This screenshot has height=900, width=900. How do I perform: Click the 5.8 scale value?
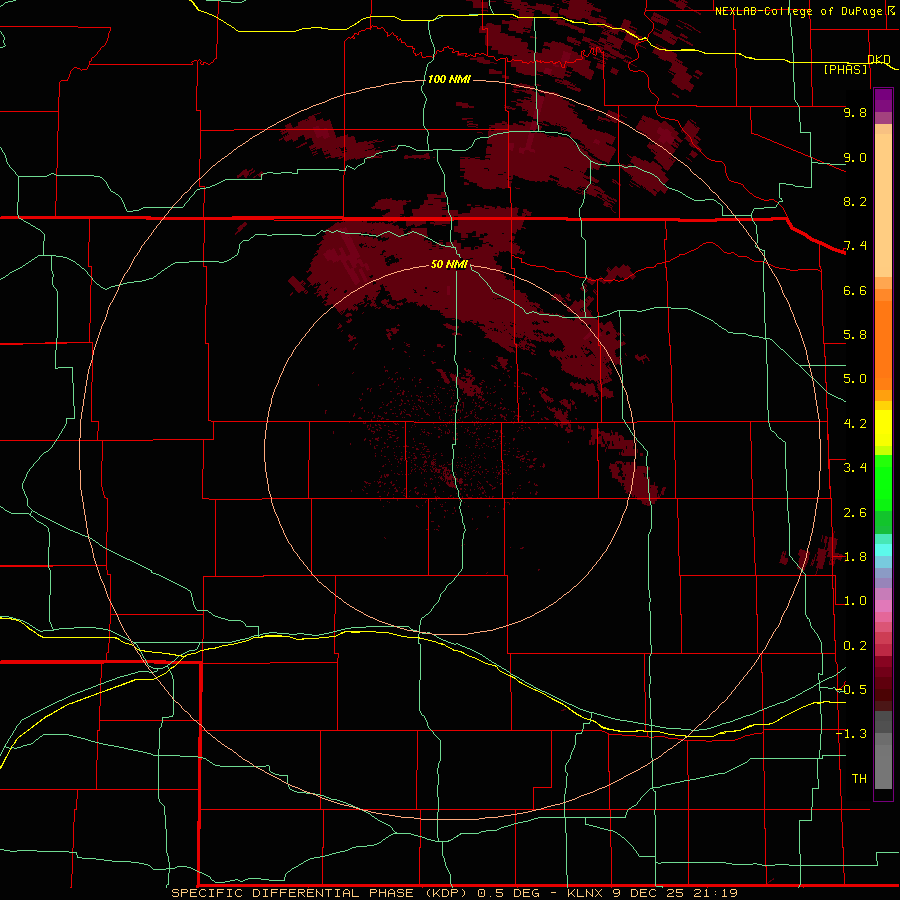[x=855, y=335]
